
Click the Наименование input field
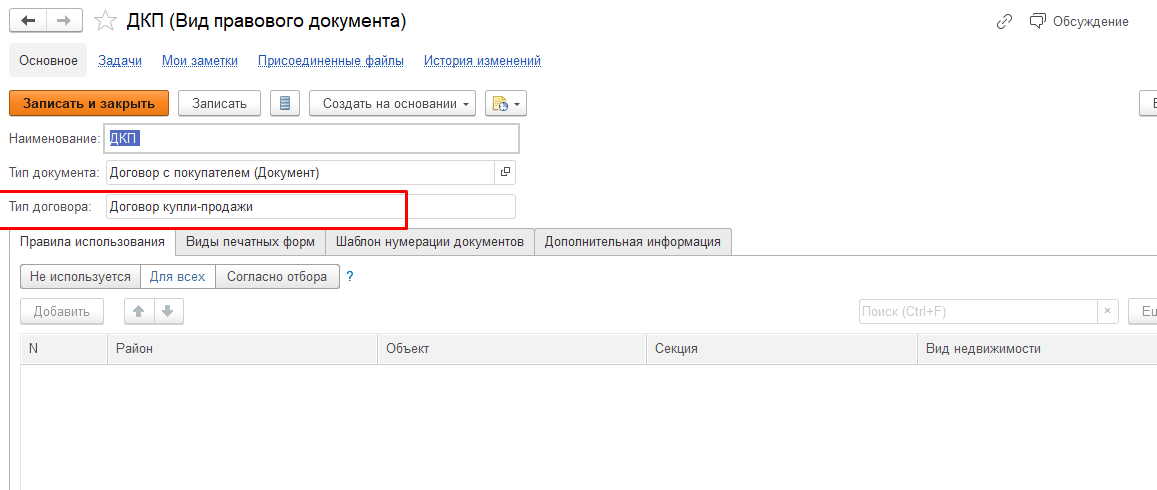pyautogui.click(x=312, y=138)
